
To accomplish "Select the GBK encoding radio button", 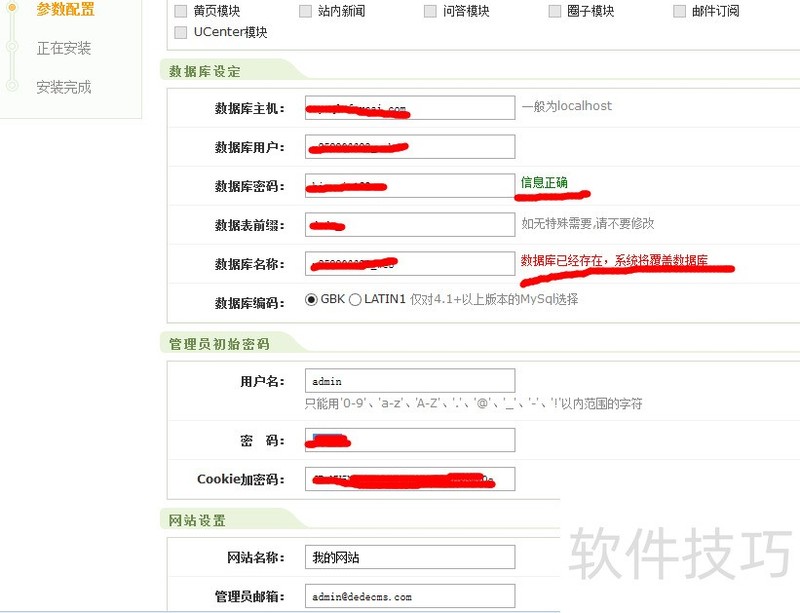I will (311, 299).
